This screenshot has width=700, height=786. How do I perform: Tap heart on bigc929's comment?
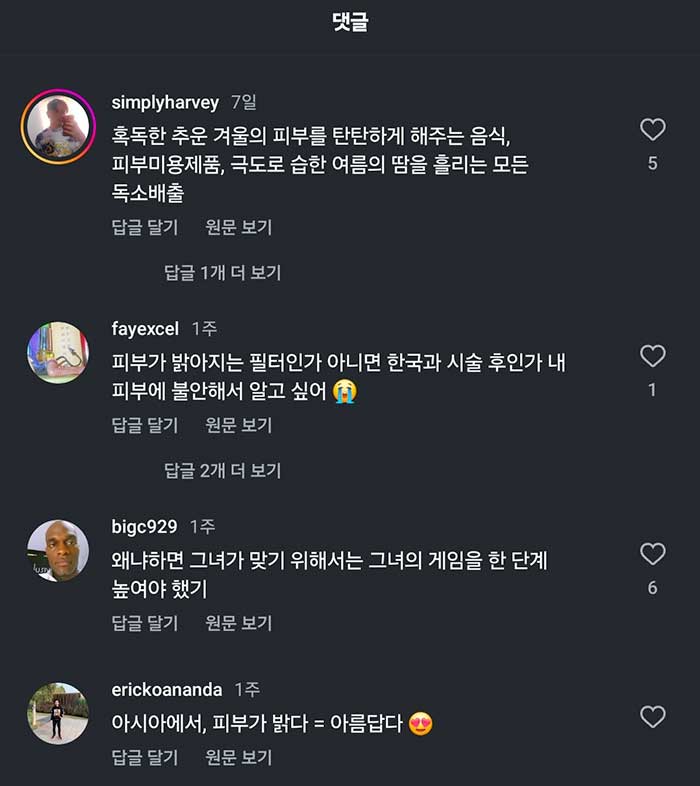pos(652,554)
